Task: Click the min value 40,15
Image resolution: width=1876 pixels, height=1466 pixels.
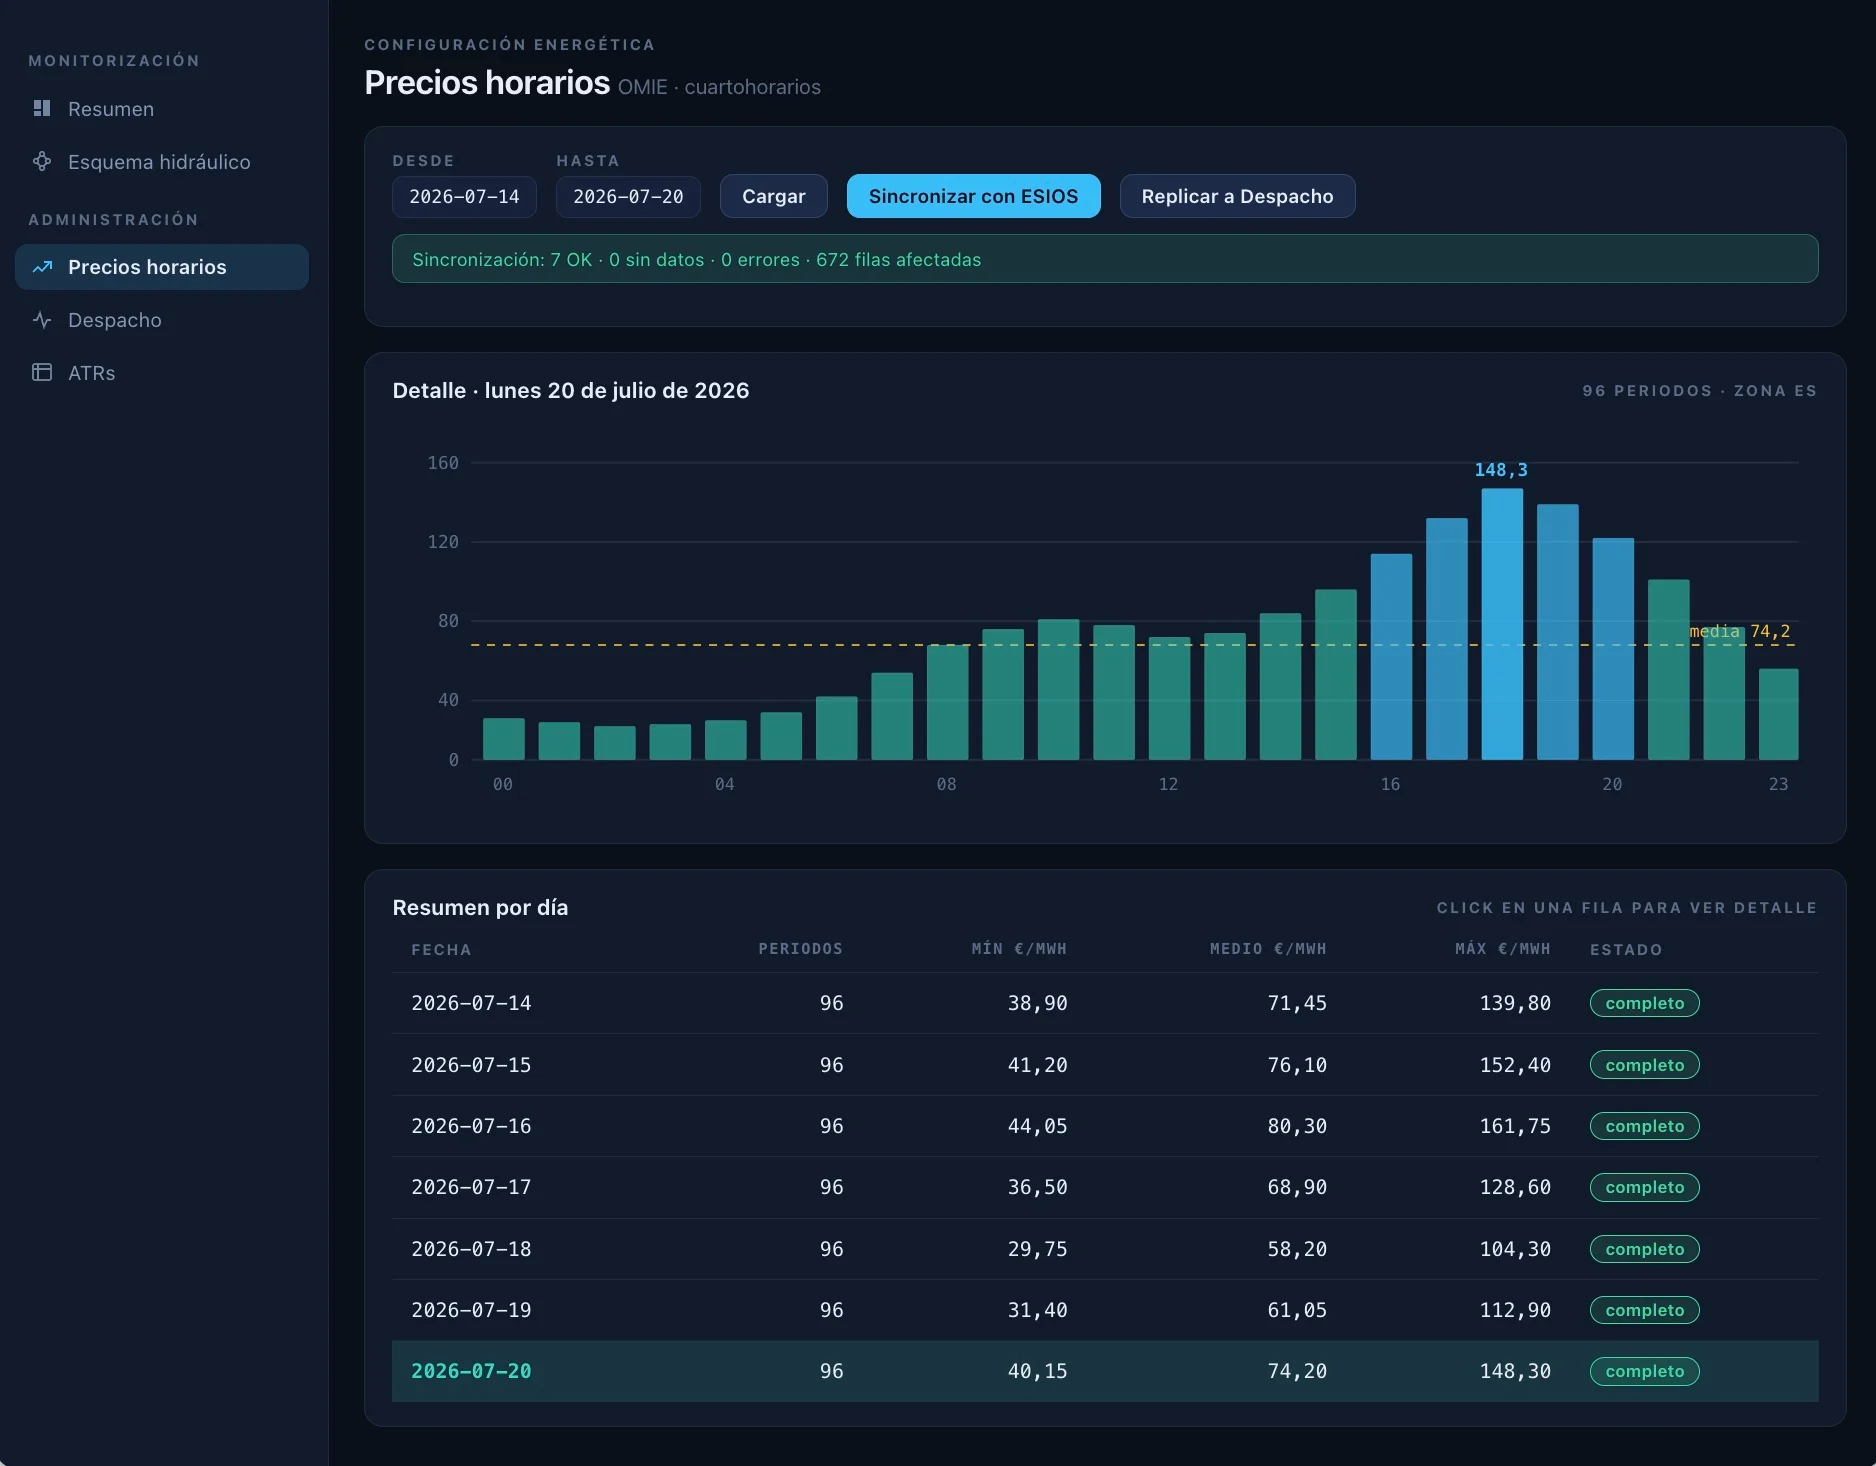Action: [x=1037, y=1371]
